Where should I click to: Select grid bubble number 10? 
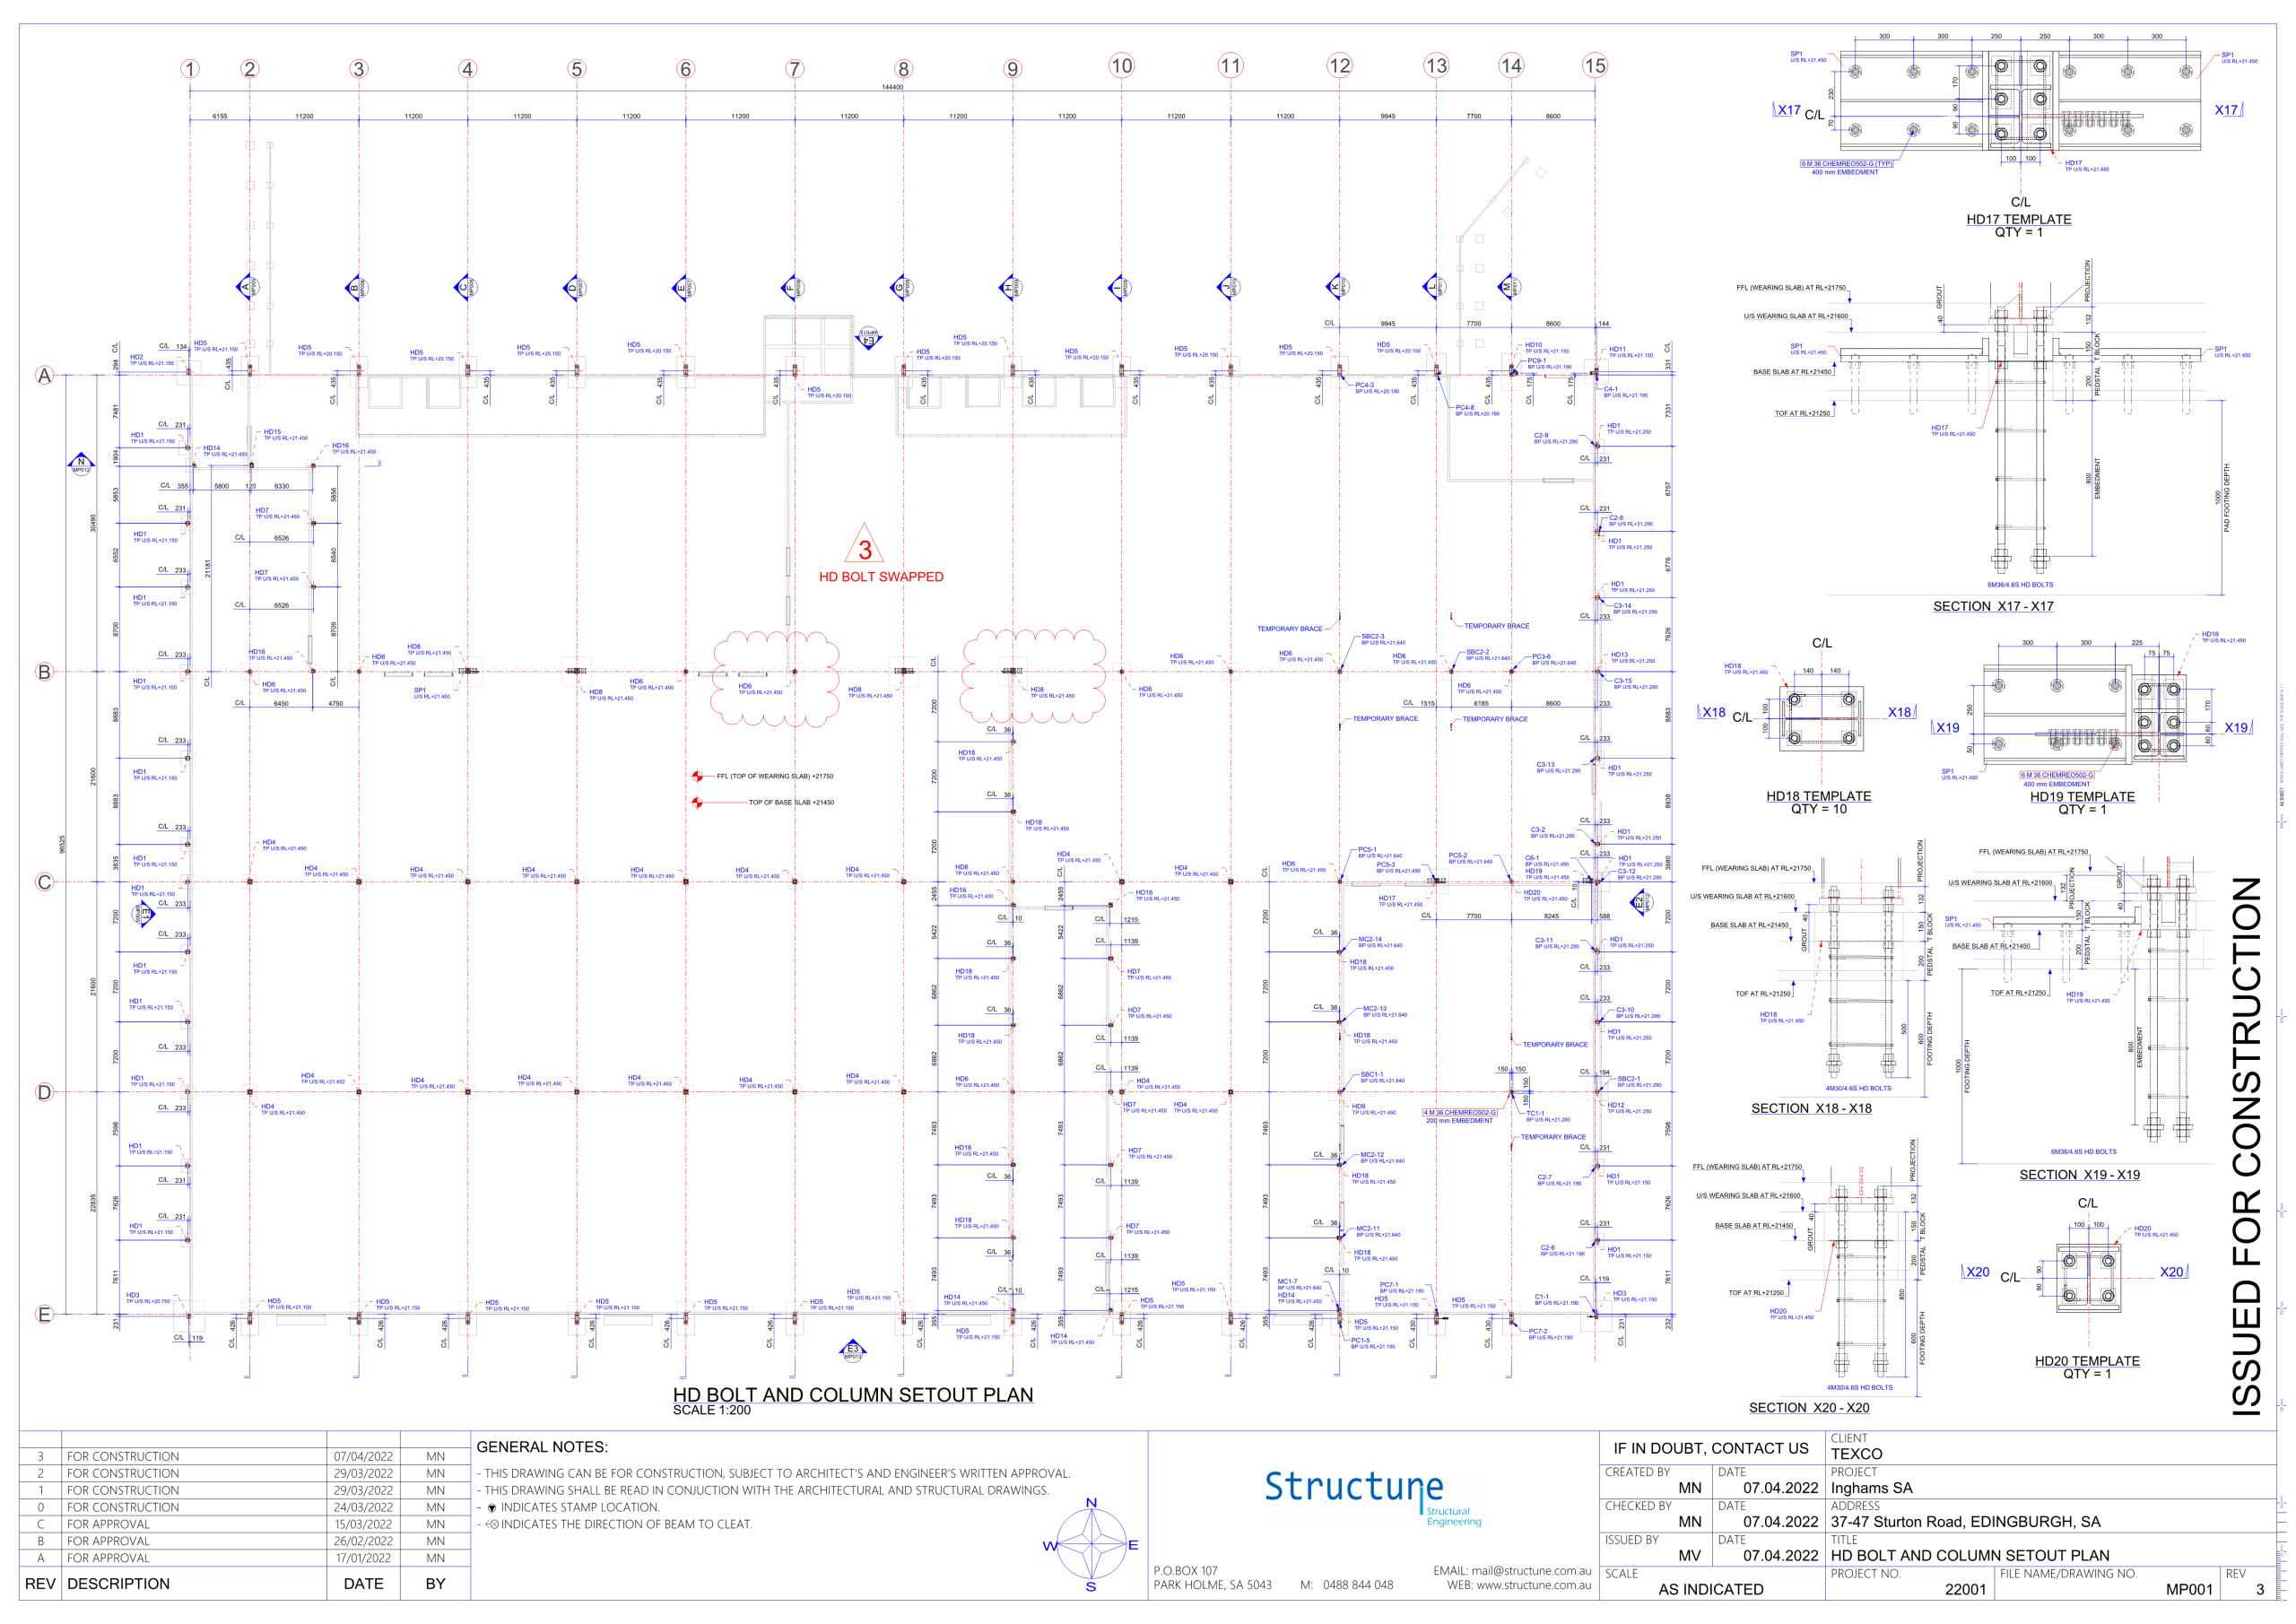coord(1121,66)
